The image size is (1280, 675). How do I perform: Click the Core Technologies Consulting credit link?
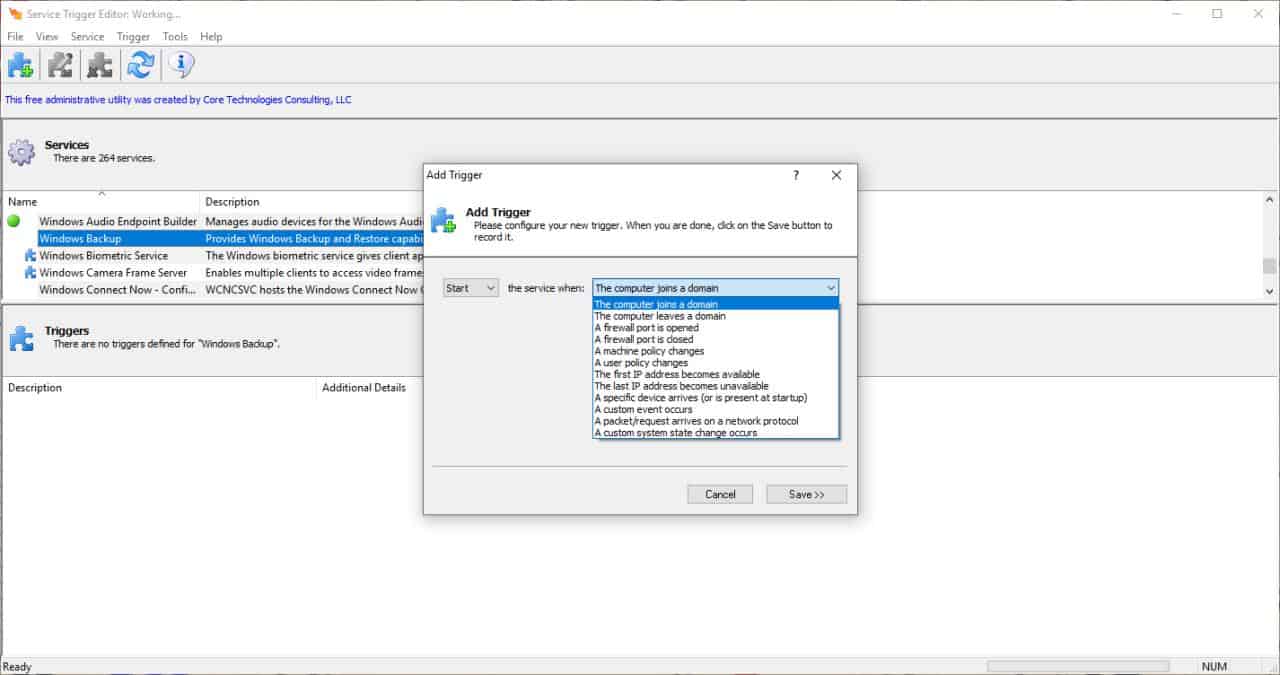tap(178, 100)
